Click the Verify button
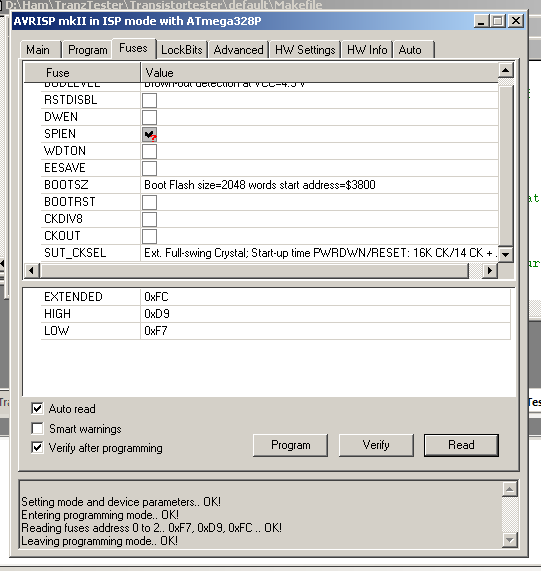This screenshot has height=571, width=541. click(x=376, y=445)
